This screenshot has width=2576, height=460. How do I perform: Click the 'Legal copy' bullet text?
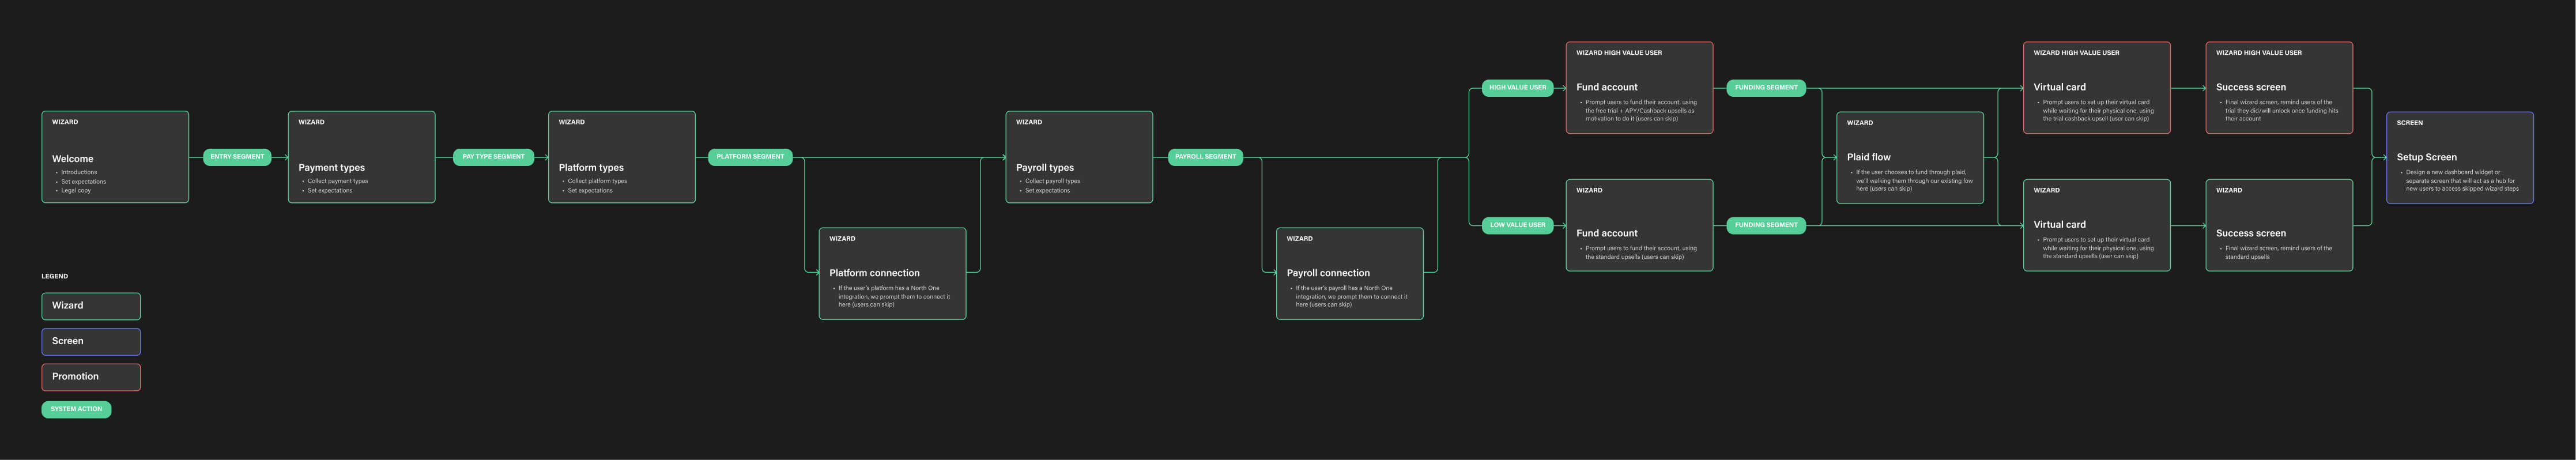click(x=76, y=190)
